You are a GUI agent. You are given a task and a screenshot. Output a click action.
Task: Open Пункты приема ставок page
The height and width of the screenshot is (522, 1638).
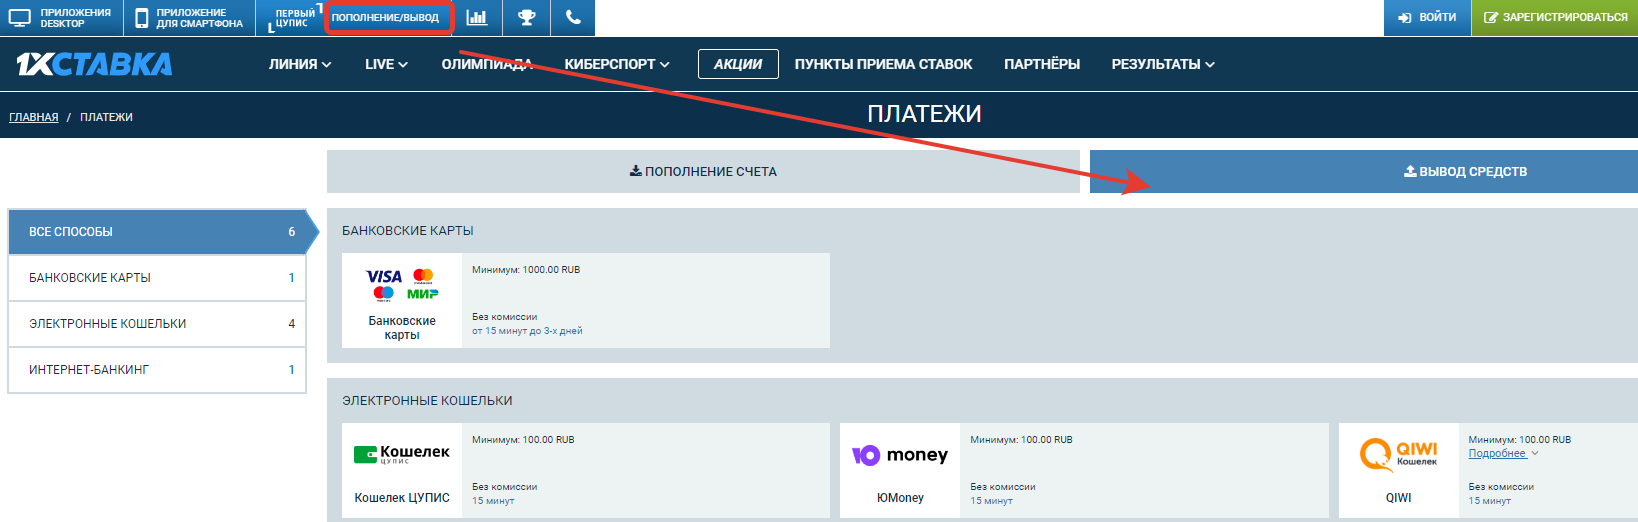pyautogui.click(x=883, y=64)
